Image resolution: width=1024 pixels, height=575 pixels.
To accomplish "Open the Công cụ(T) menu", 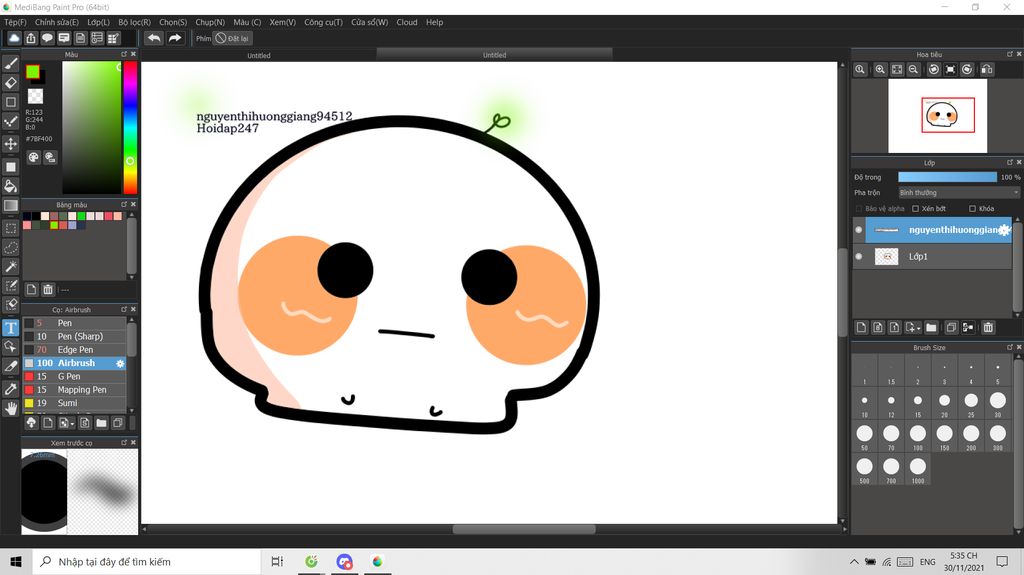I will pos(323,22).
